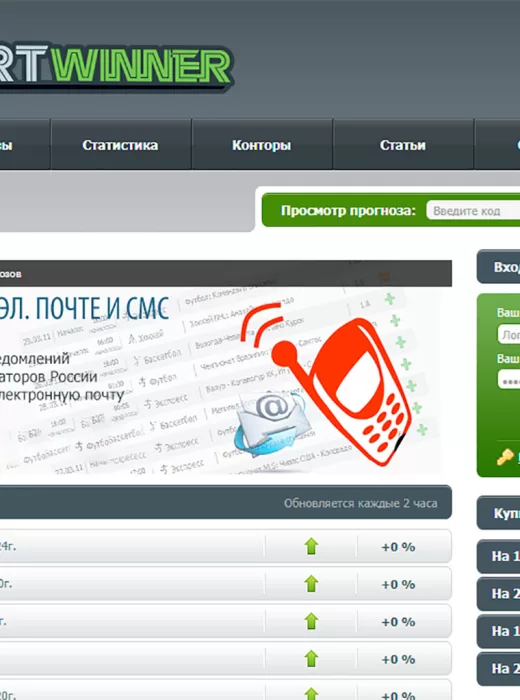The image size is (520, 700).
Task: Go to the Конторы section
Action: 262,145
